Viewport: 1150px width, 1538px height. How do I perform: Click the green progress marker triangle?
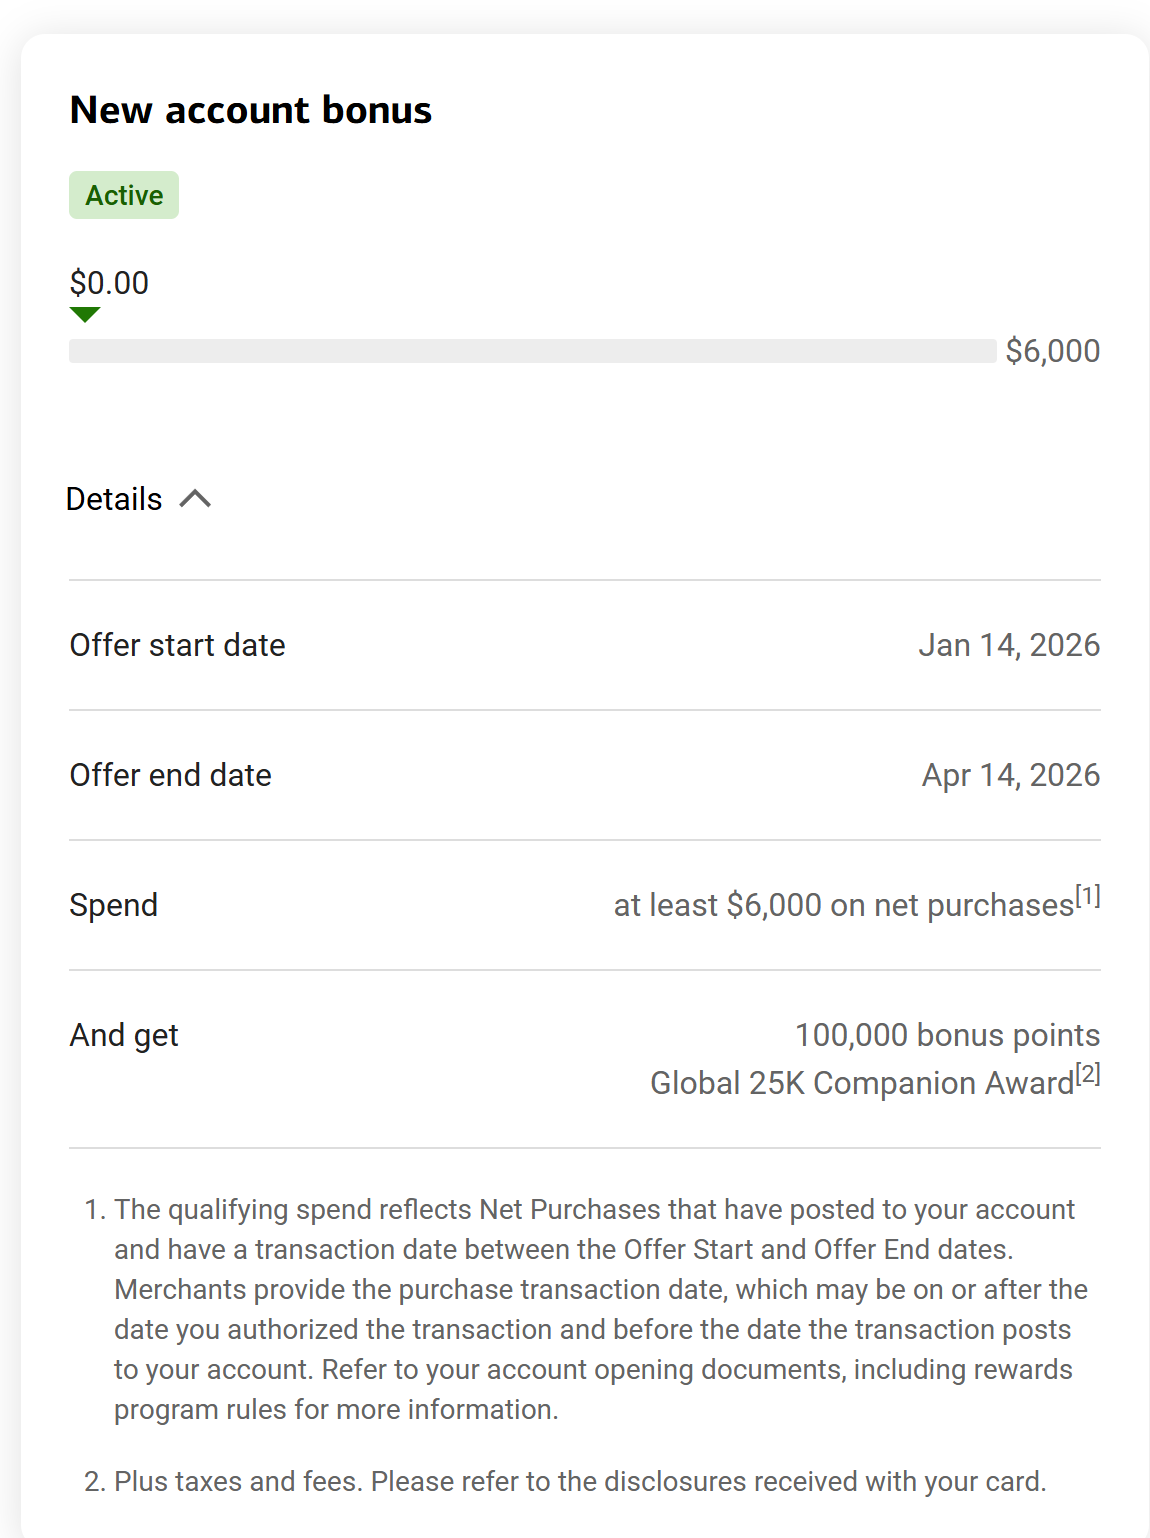[x=85, y=315]
